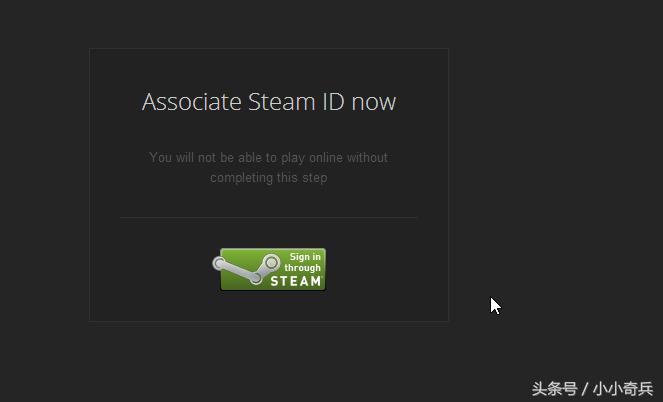The height and width of the screenshot is (402, 663).
Task: Click the small left circle of the Steam logo
Action: (x=219, y=264)
